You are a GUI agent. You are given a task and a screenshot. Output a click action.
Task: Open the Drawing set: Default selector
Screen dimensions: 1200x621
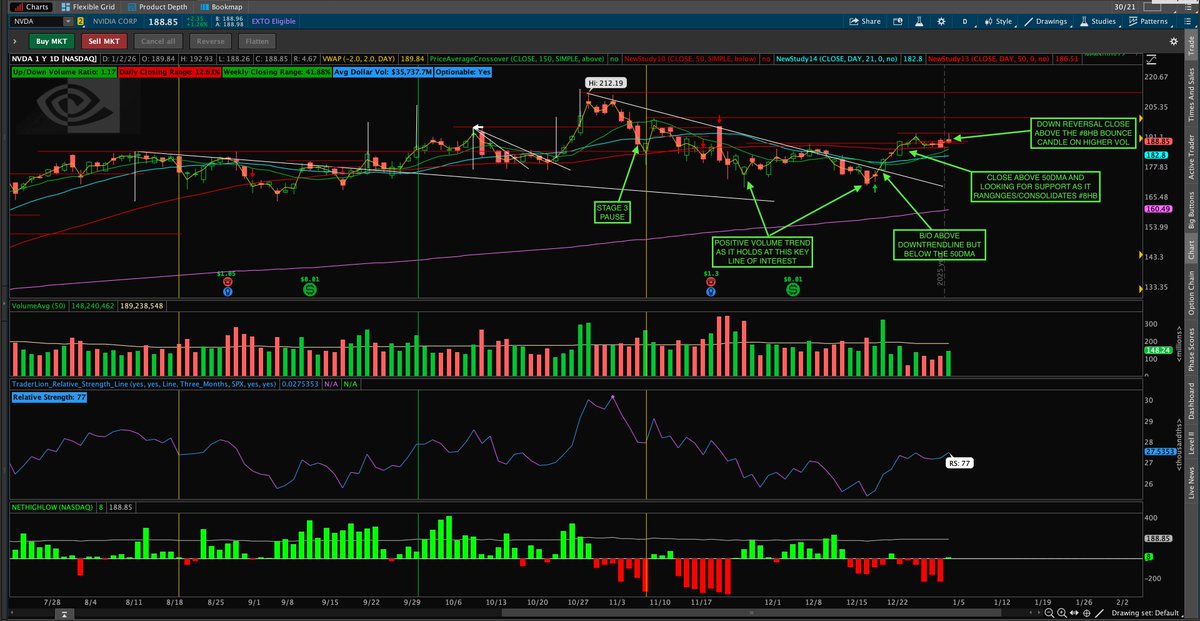tap(1146, 613)
